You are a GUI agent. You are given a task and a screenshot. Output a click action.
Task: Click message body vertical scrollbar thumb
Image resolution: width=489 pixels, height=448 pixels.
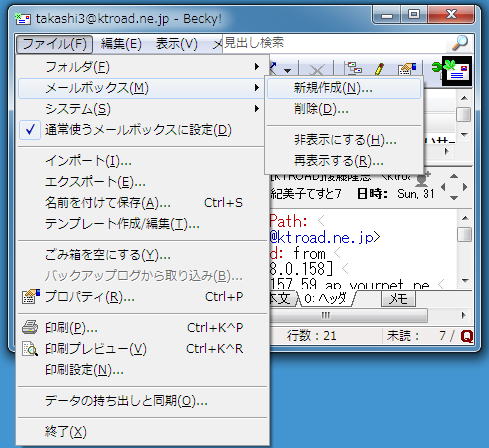click(465, 234)
